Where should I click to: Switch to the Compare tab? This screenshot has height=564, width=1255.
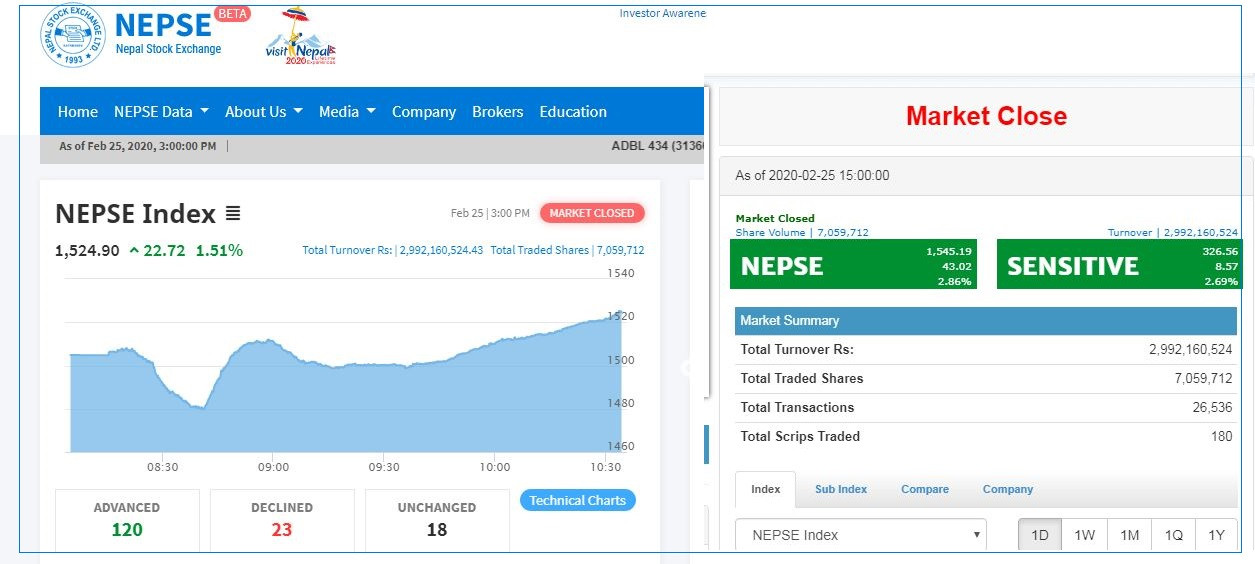(x=925, y=489)
